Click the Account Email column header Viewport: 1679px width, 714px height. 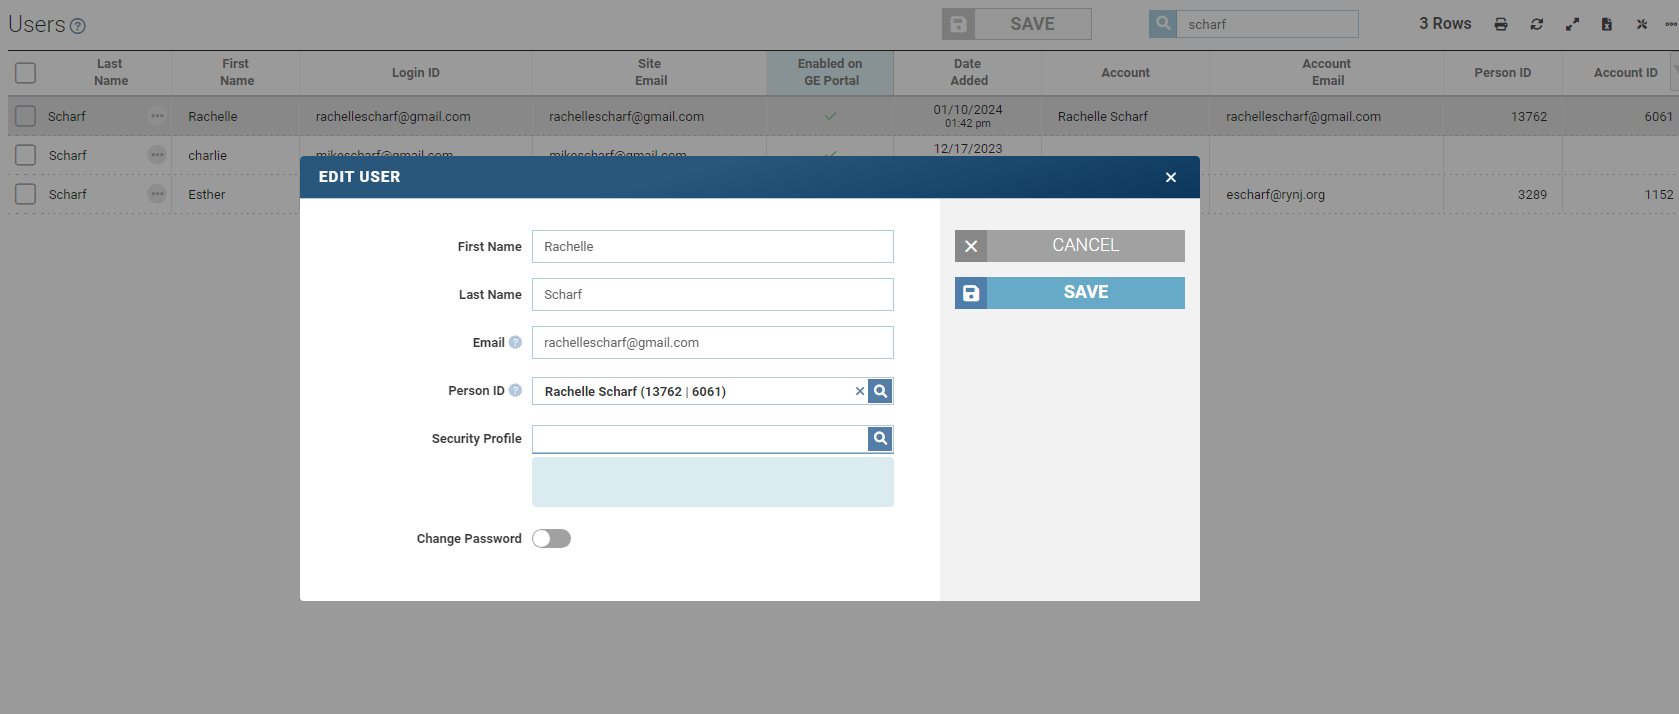[1327, 72]
